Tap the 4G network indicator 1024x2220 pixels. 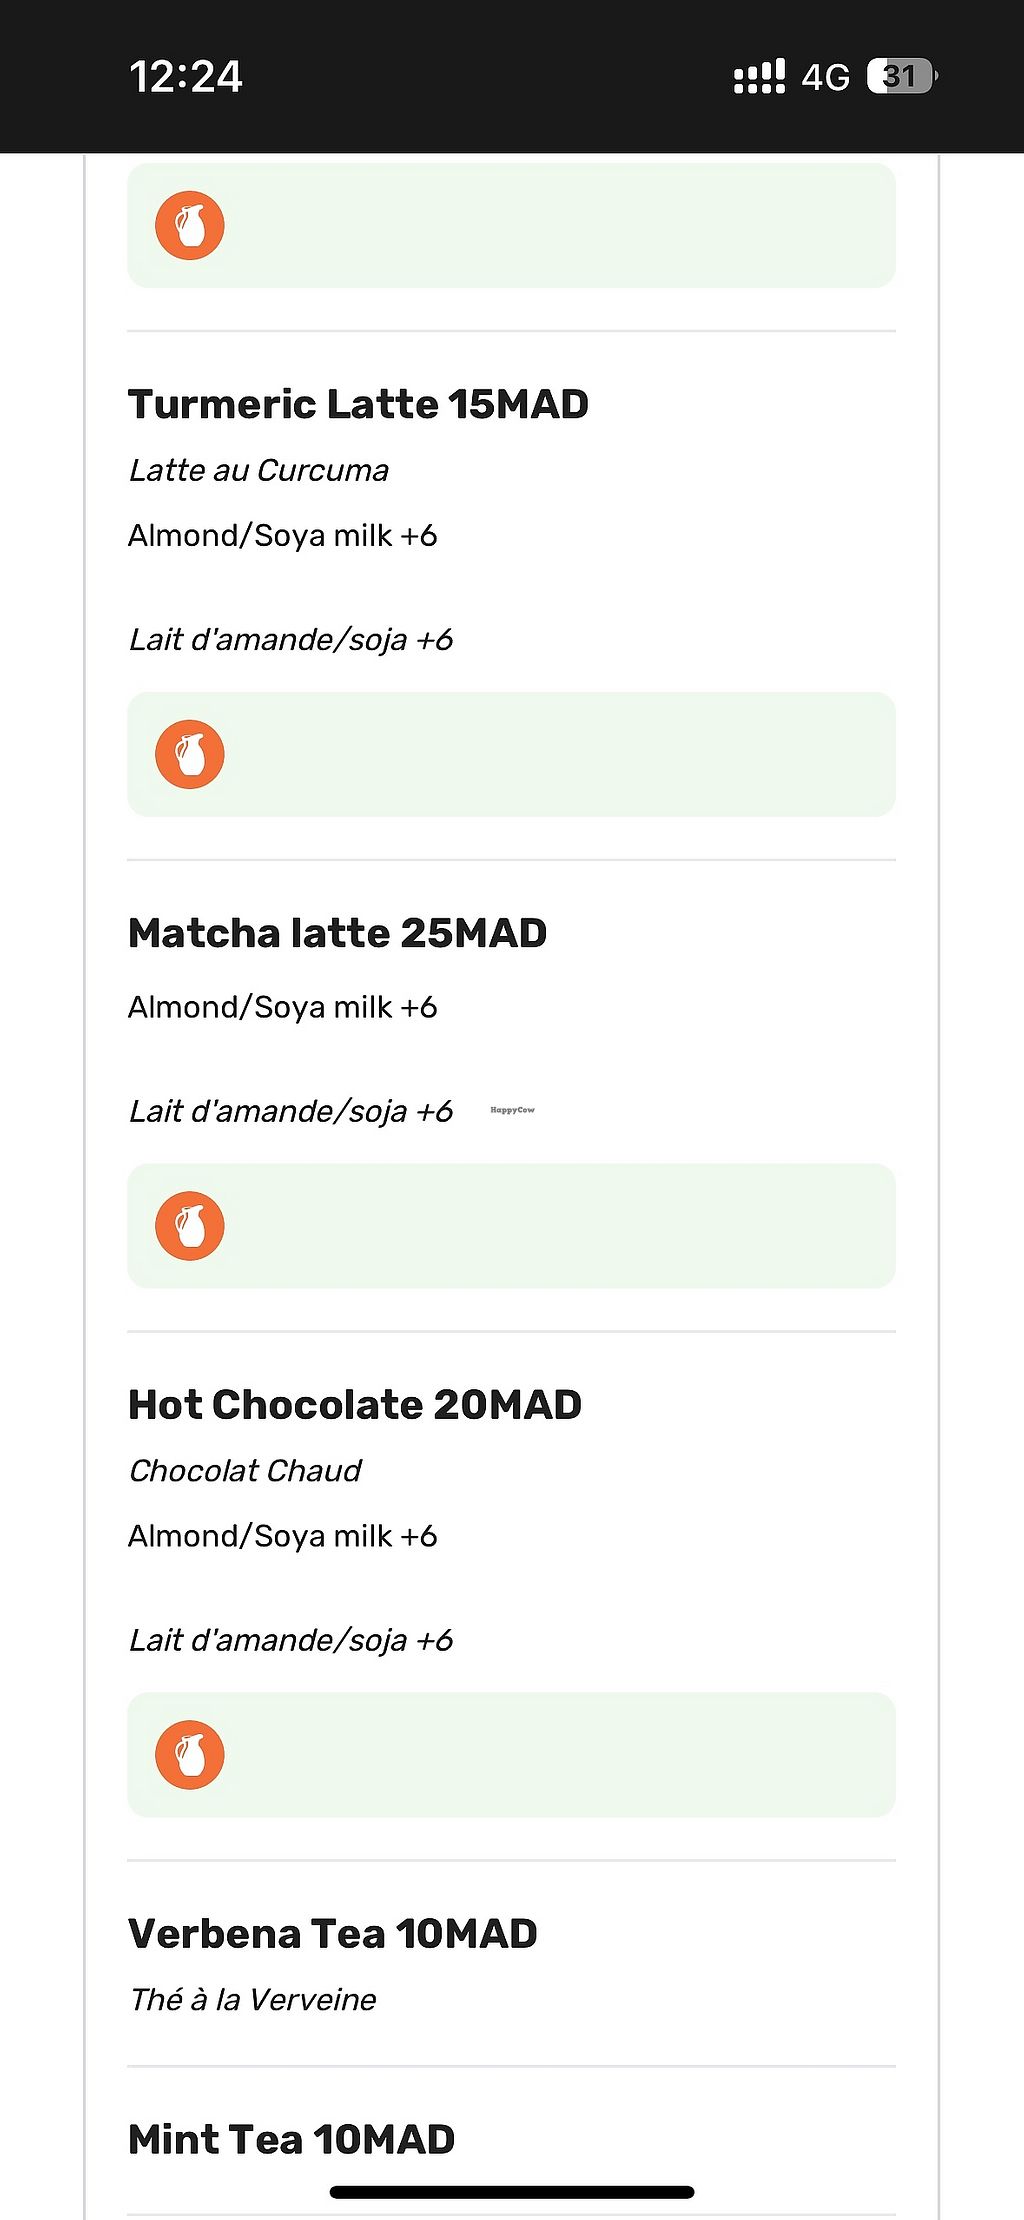825,77
